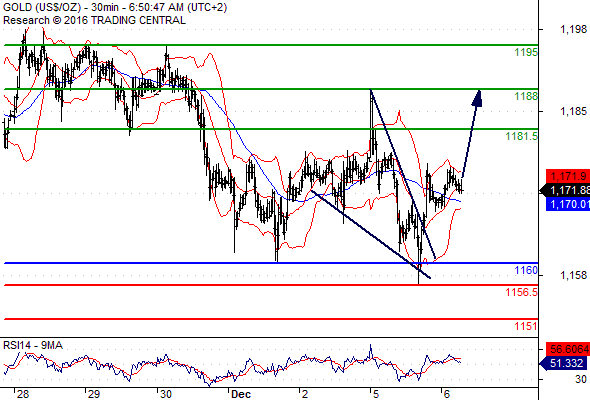Click the blue 51.332 RSI value tag
Screen dimensions: 590x400
pyautogui.click(x=566, y=363)
